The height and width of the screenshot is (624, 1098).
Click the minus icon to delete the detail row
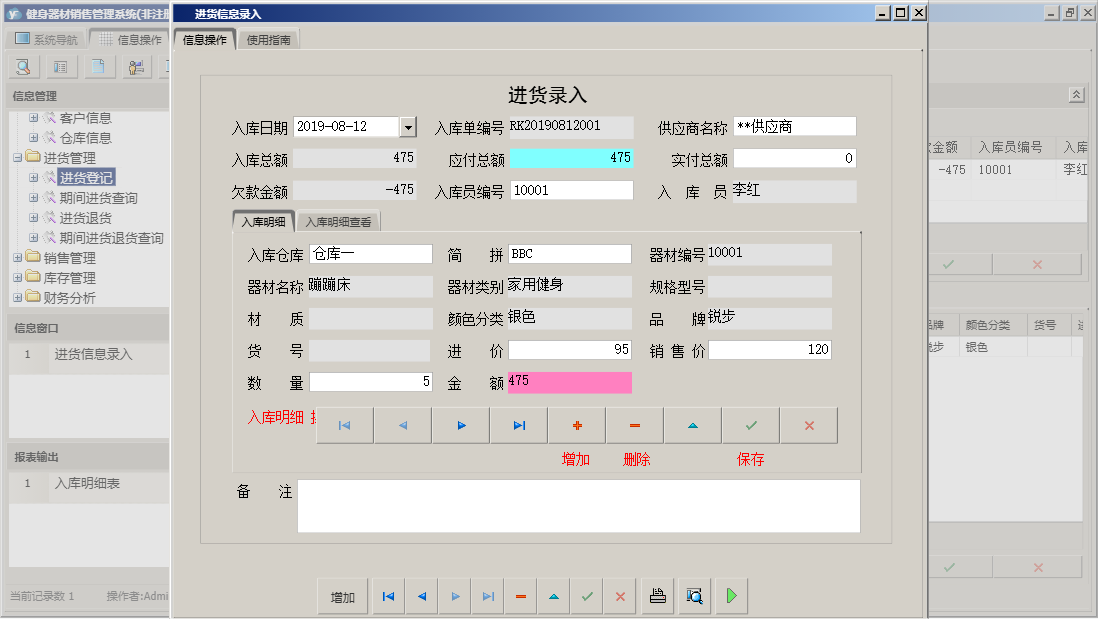tap(635, 424)
